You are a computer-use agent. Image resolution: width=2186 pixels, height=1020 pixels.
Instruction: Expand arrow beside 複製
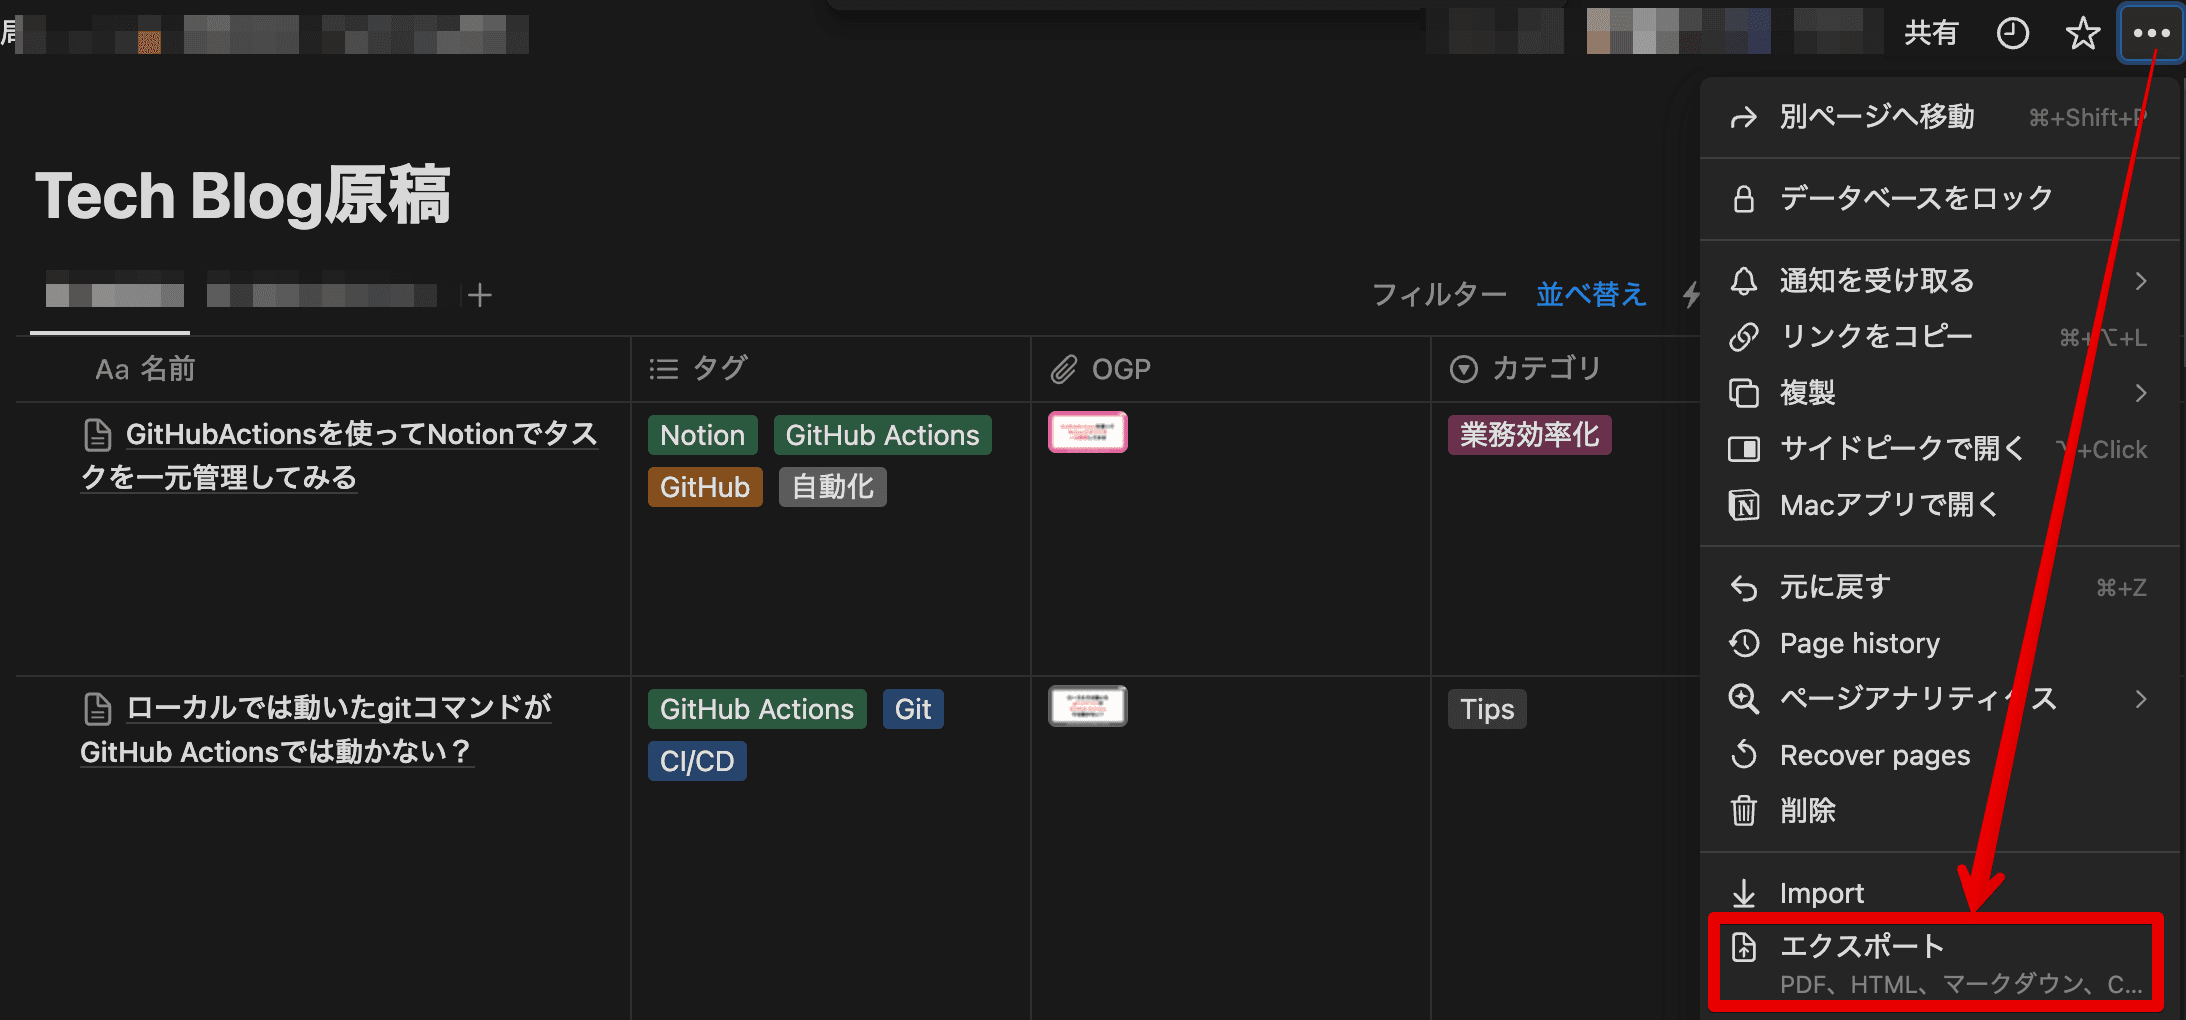pos(2140,393)
